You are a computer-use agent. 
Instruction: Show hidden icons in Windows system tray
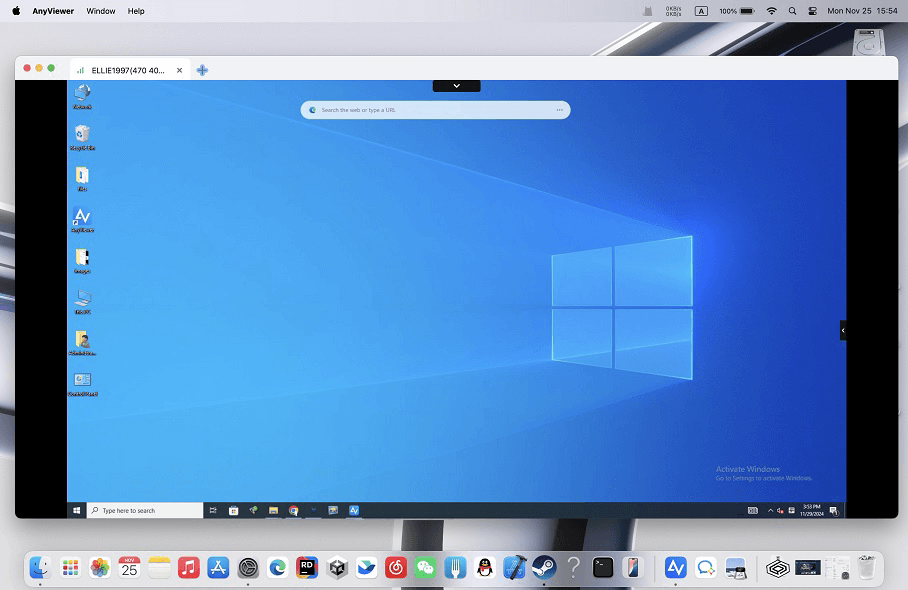[x=770, y=510]
